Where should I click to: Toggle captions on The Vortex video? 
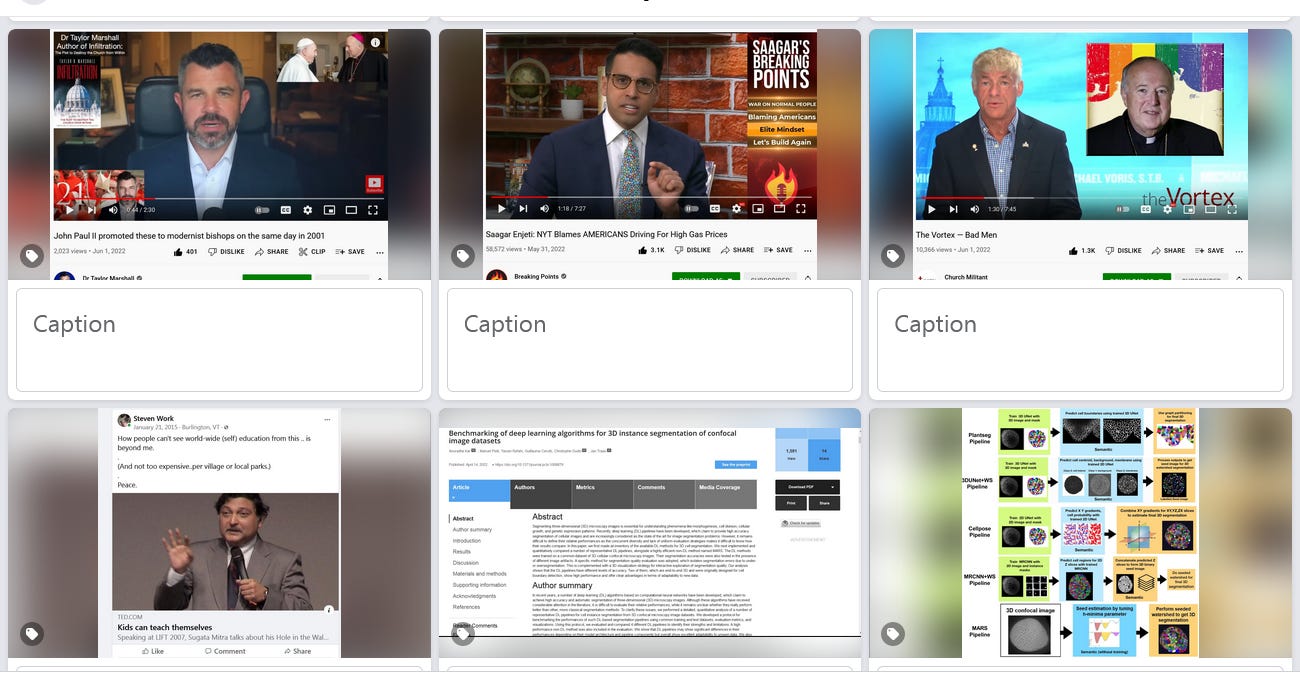point(1147,209)
